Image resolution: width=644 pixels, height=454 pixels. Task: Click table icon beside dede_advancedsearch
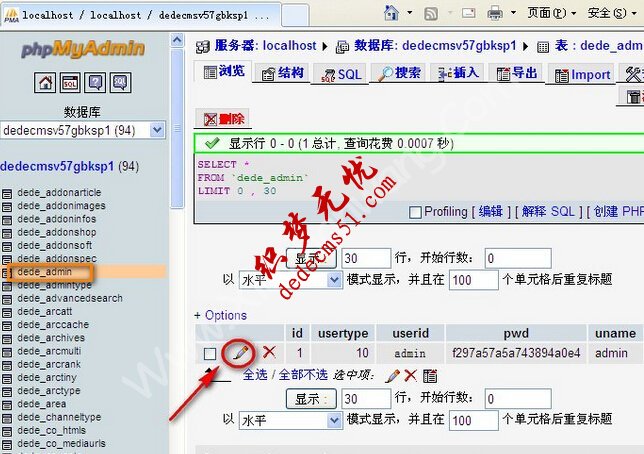pos(7,299)
